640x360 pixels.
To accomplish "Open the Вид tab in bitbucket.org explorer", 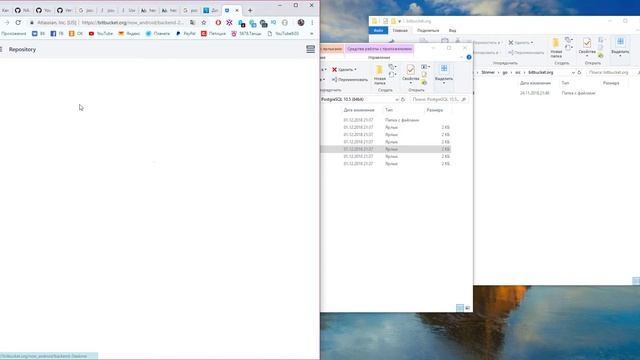I will pyautogui.click(x=452, y=31).
